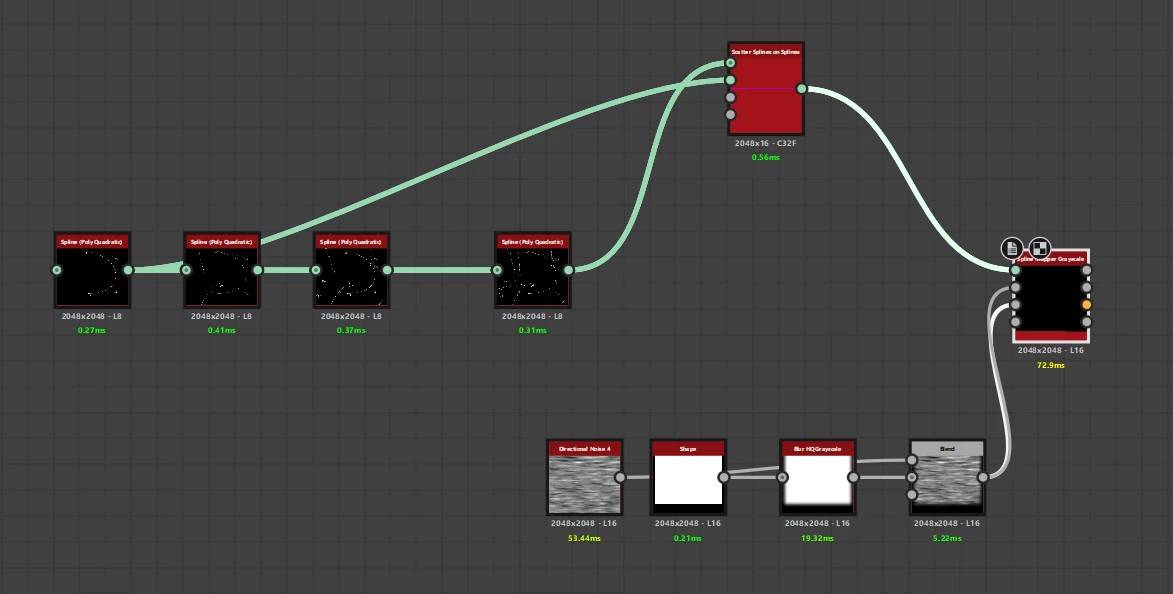Click the output port of the 0.41ms Spline node
The height and width of the screenshot is (594, 1173).
click(x=258, y=270)
